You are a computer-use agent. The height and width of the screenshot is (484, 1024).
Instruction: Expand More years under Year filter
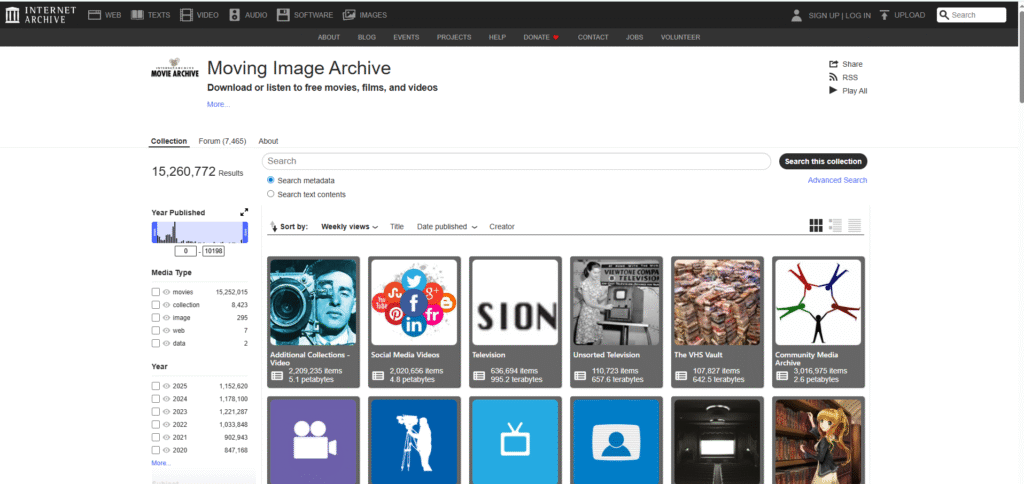(x=161, y=462)
